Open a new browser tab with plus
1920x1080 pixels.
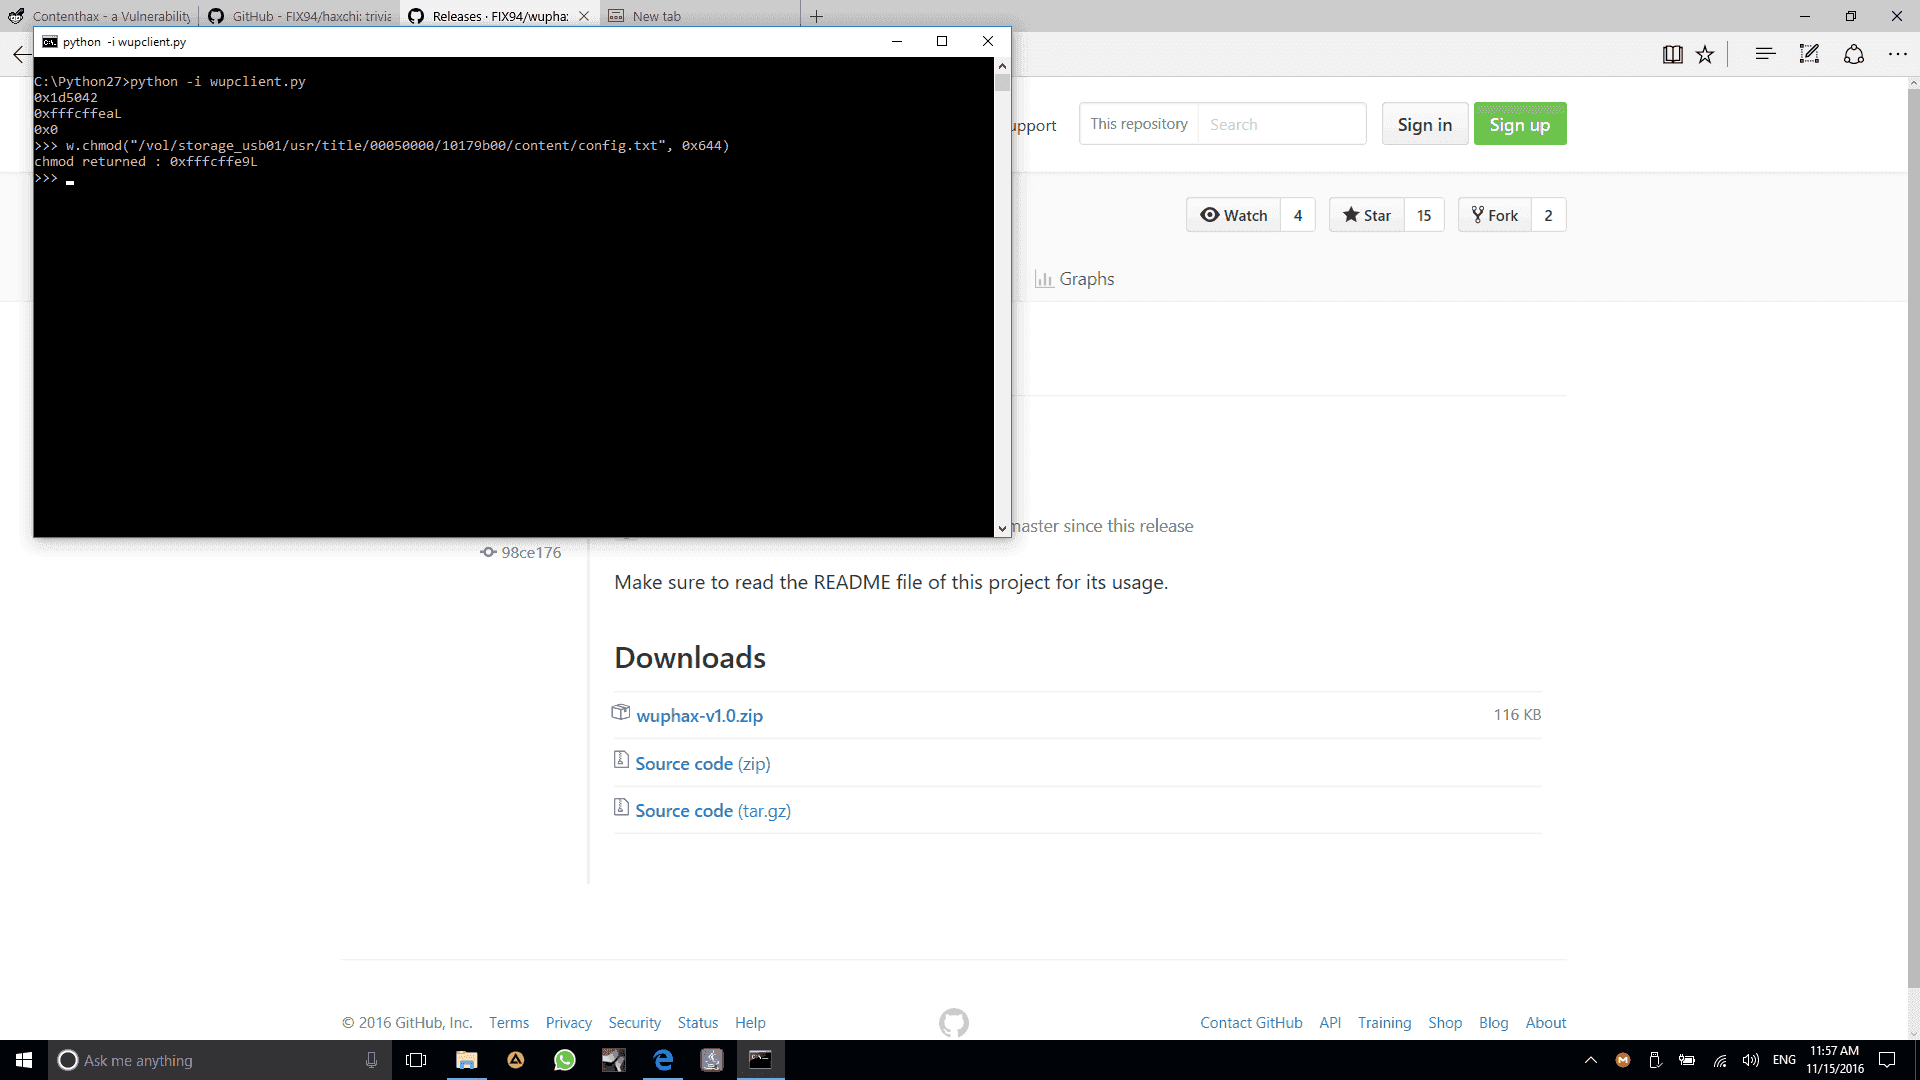coord(816,16)
